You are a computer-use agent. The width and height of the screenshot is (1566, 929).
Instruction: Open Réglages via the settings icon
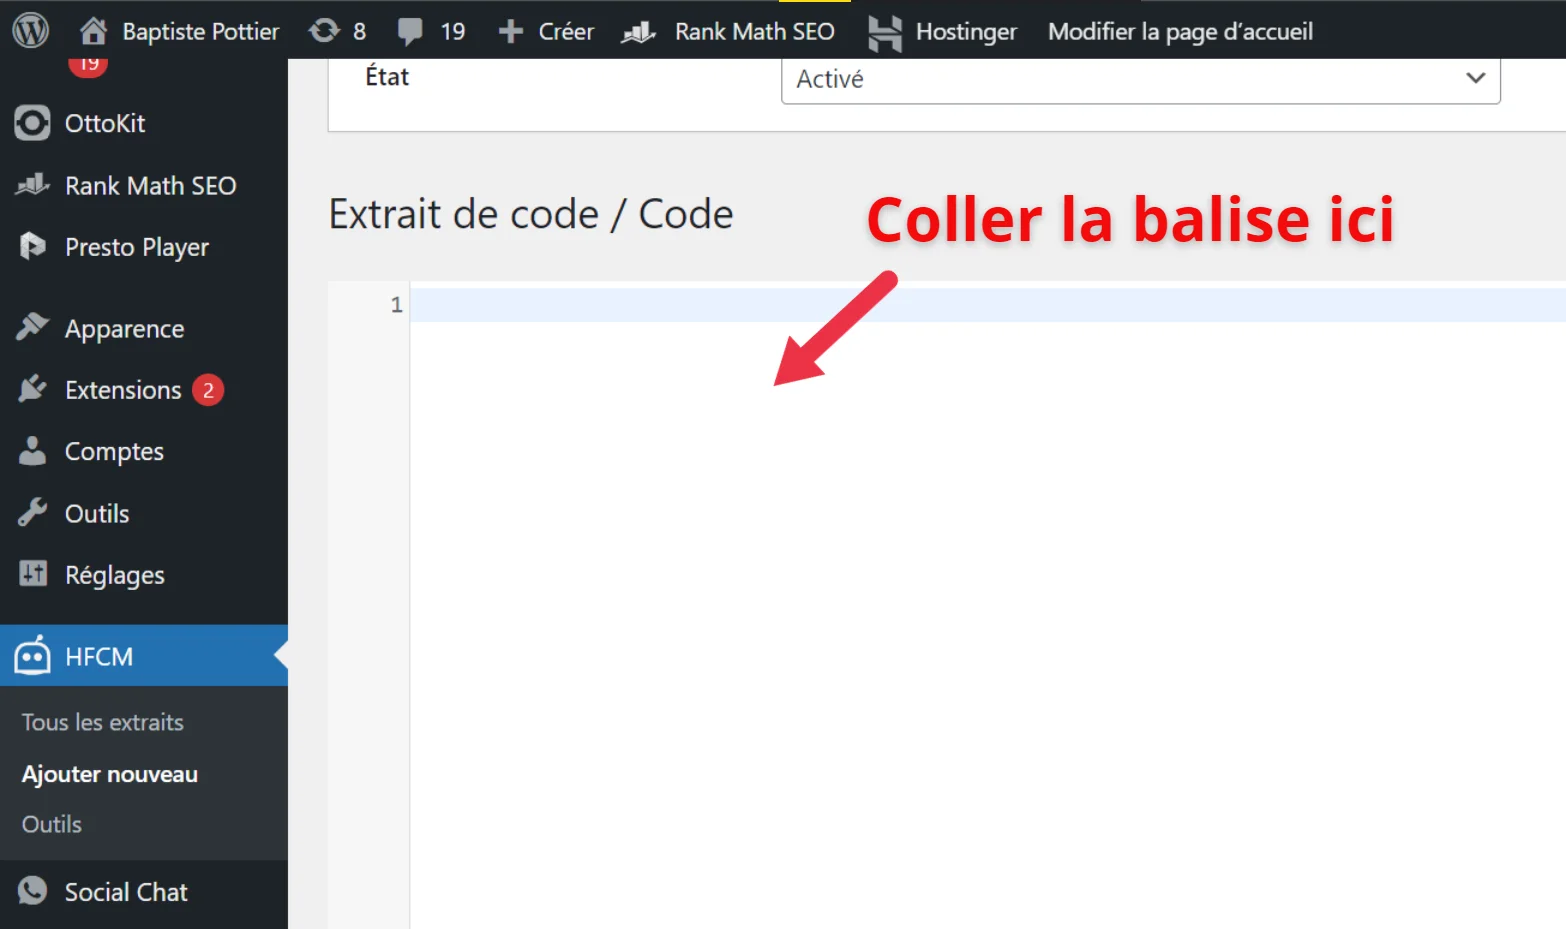31,574
